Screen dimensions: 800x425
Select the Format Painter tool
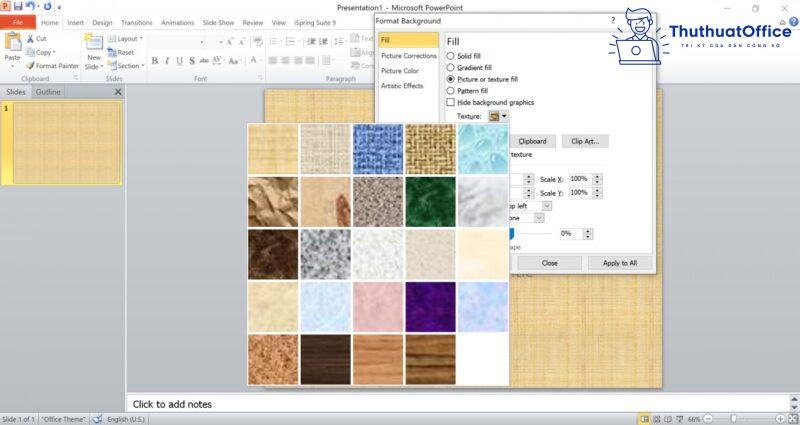28,66
